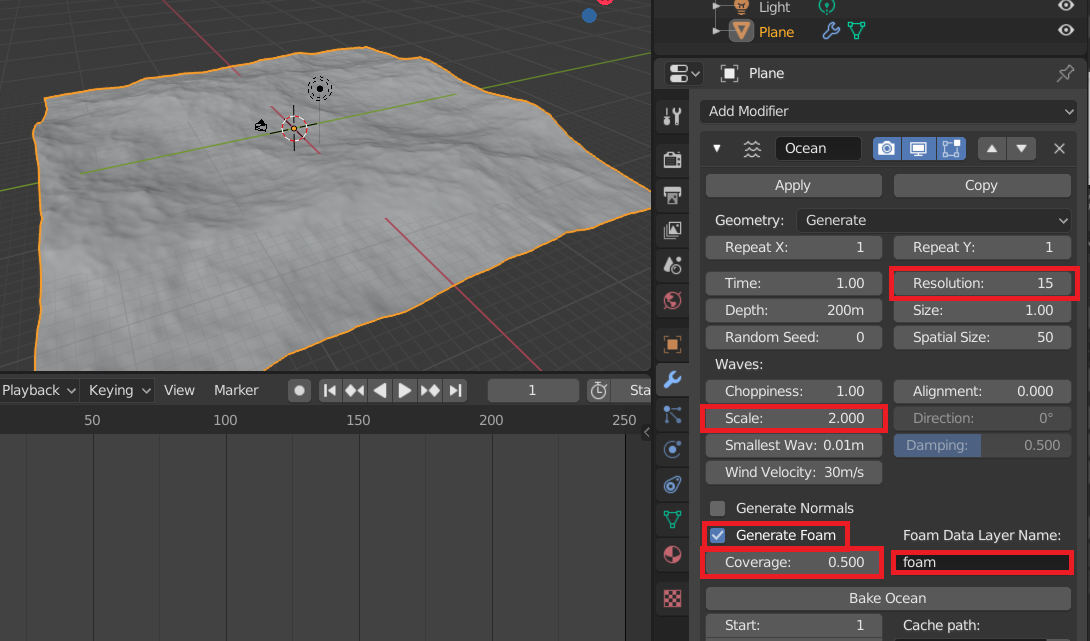
Task: Click the Bake Ocean button
Action: click(x=888, y=599)
